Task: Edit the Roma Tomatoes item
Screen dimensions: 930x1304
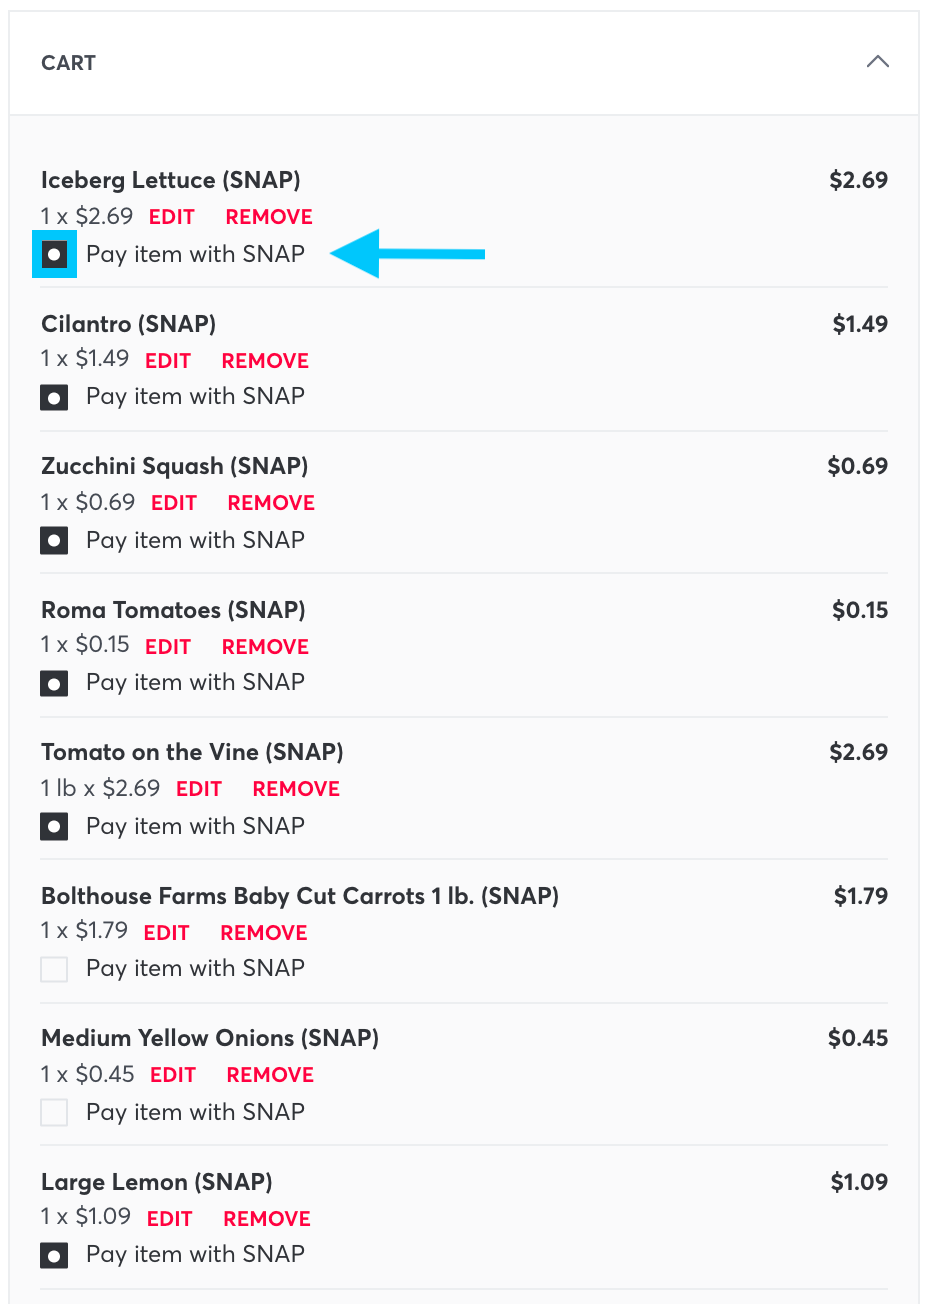Action: 168,647
